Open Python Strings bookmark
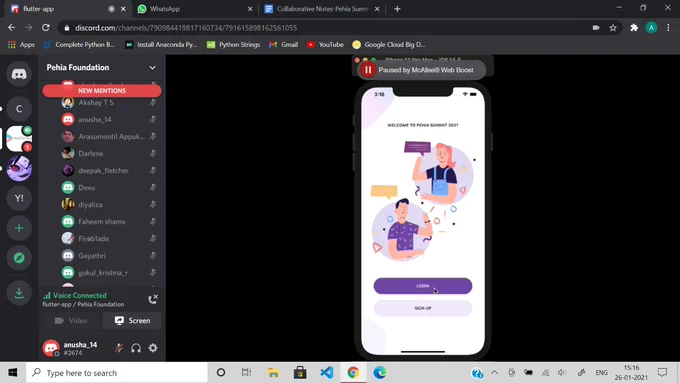Viewport: 680px width, 383px height. point(233,45)
